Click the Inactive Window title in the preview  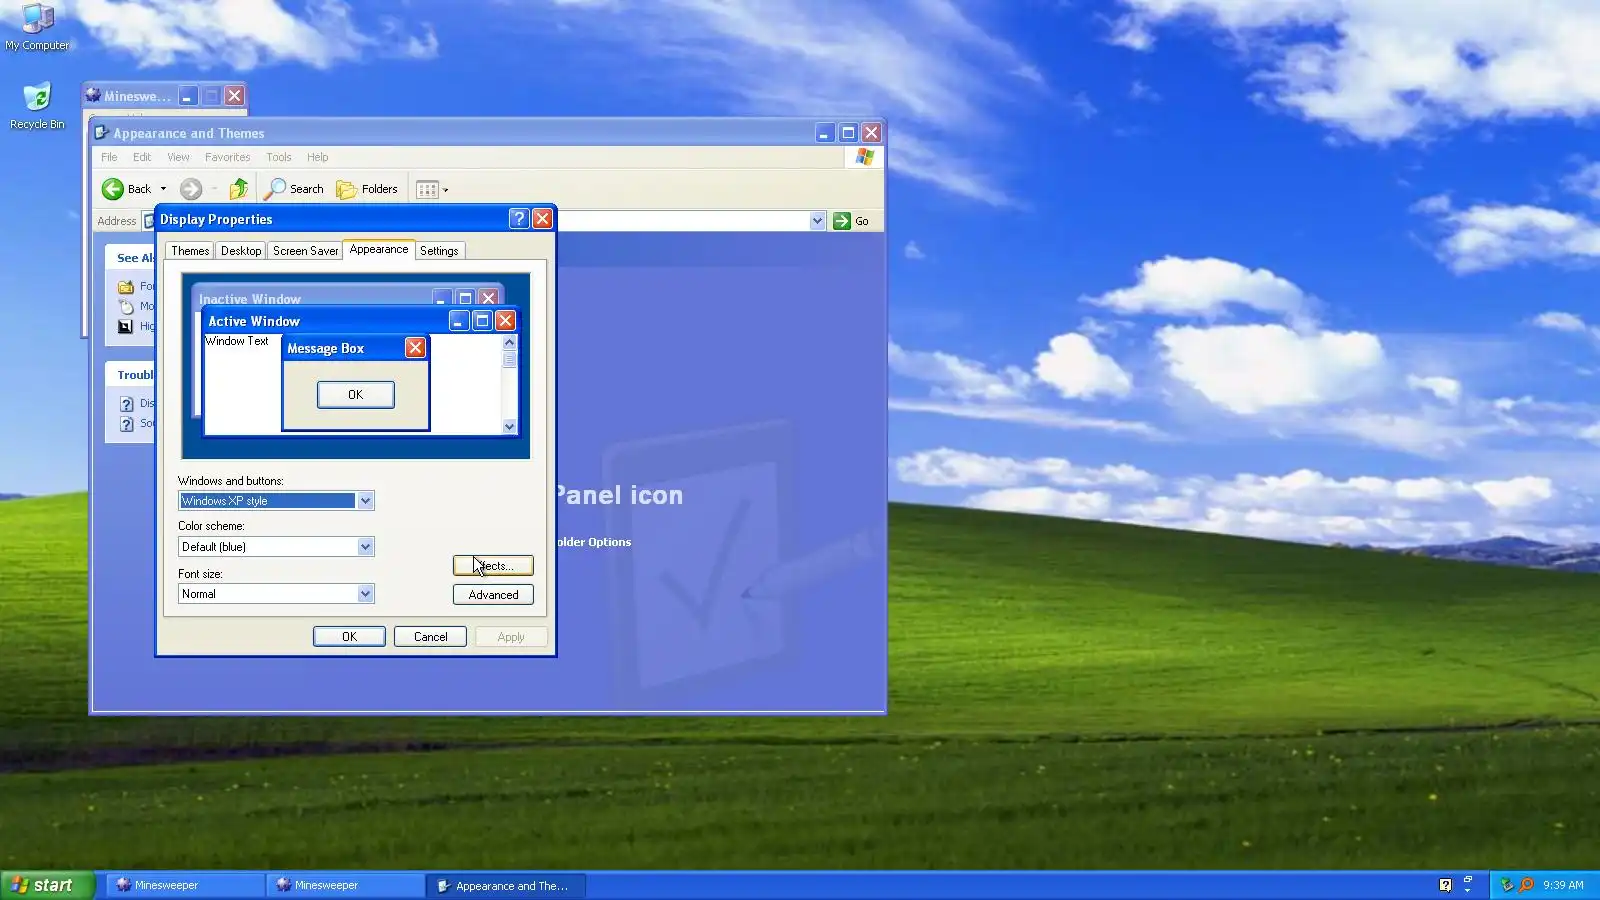(x=250, y=299)
